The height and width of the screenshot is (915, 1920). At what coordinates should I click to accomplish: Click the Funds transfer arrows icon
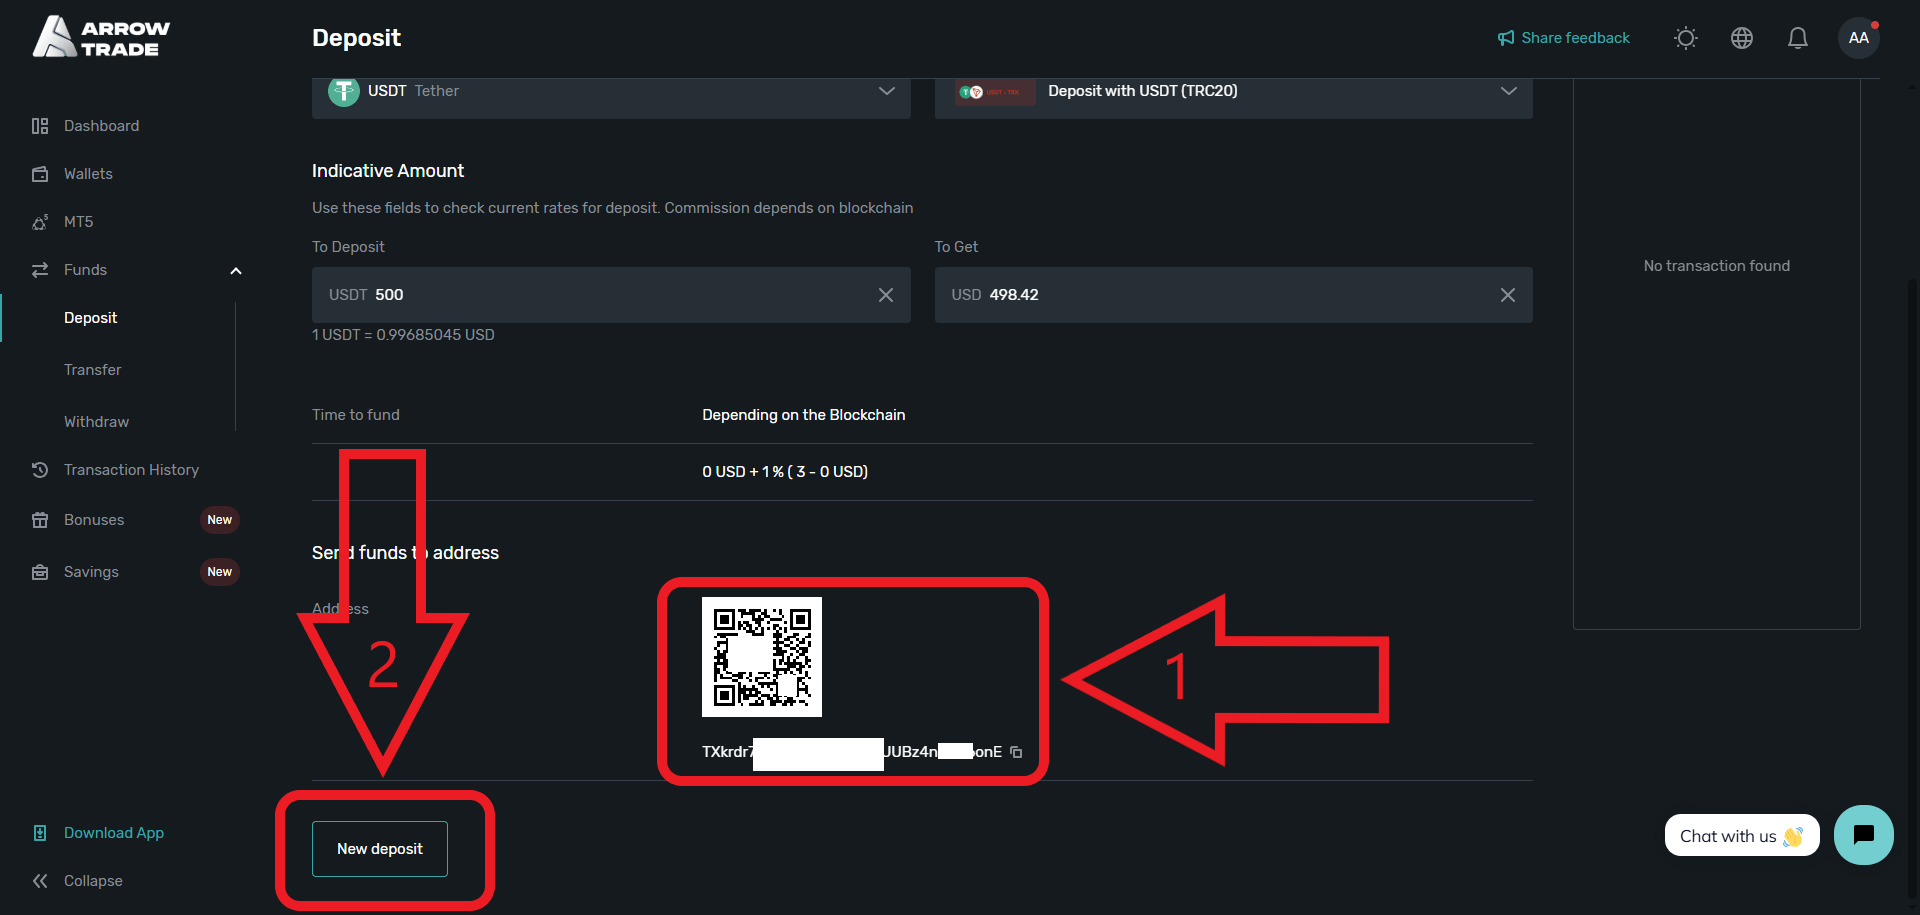pyautogui.click(x=40, y=270)
